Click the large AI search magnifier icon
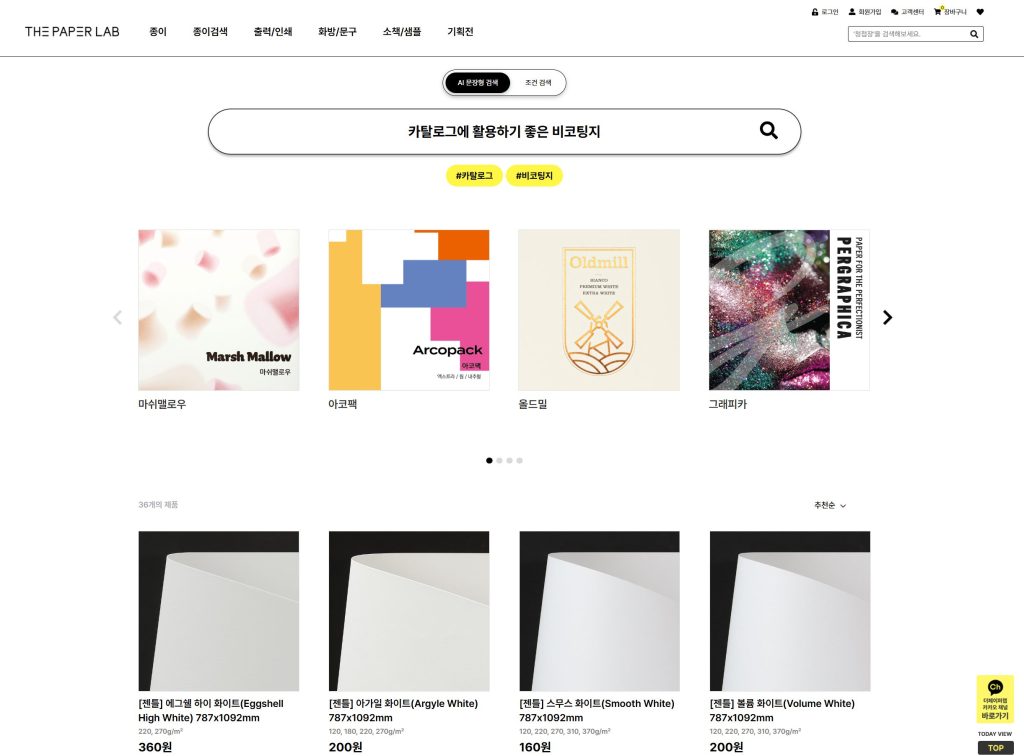Image resolution: width=1024 pixels, height=756 pixels. coord(769,131)
